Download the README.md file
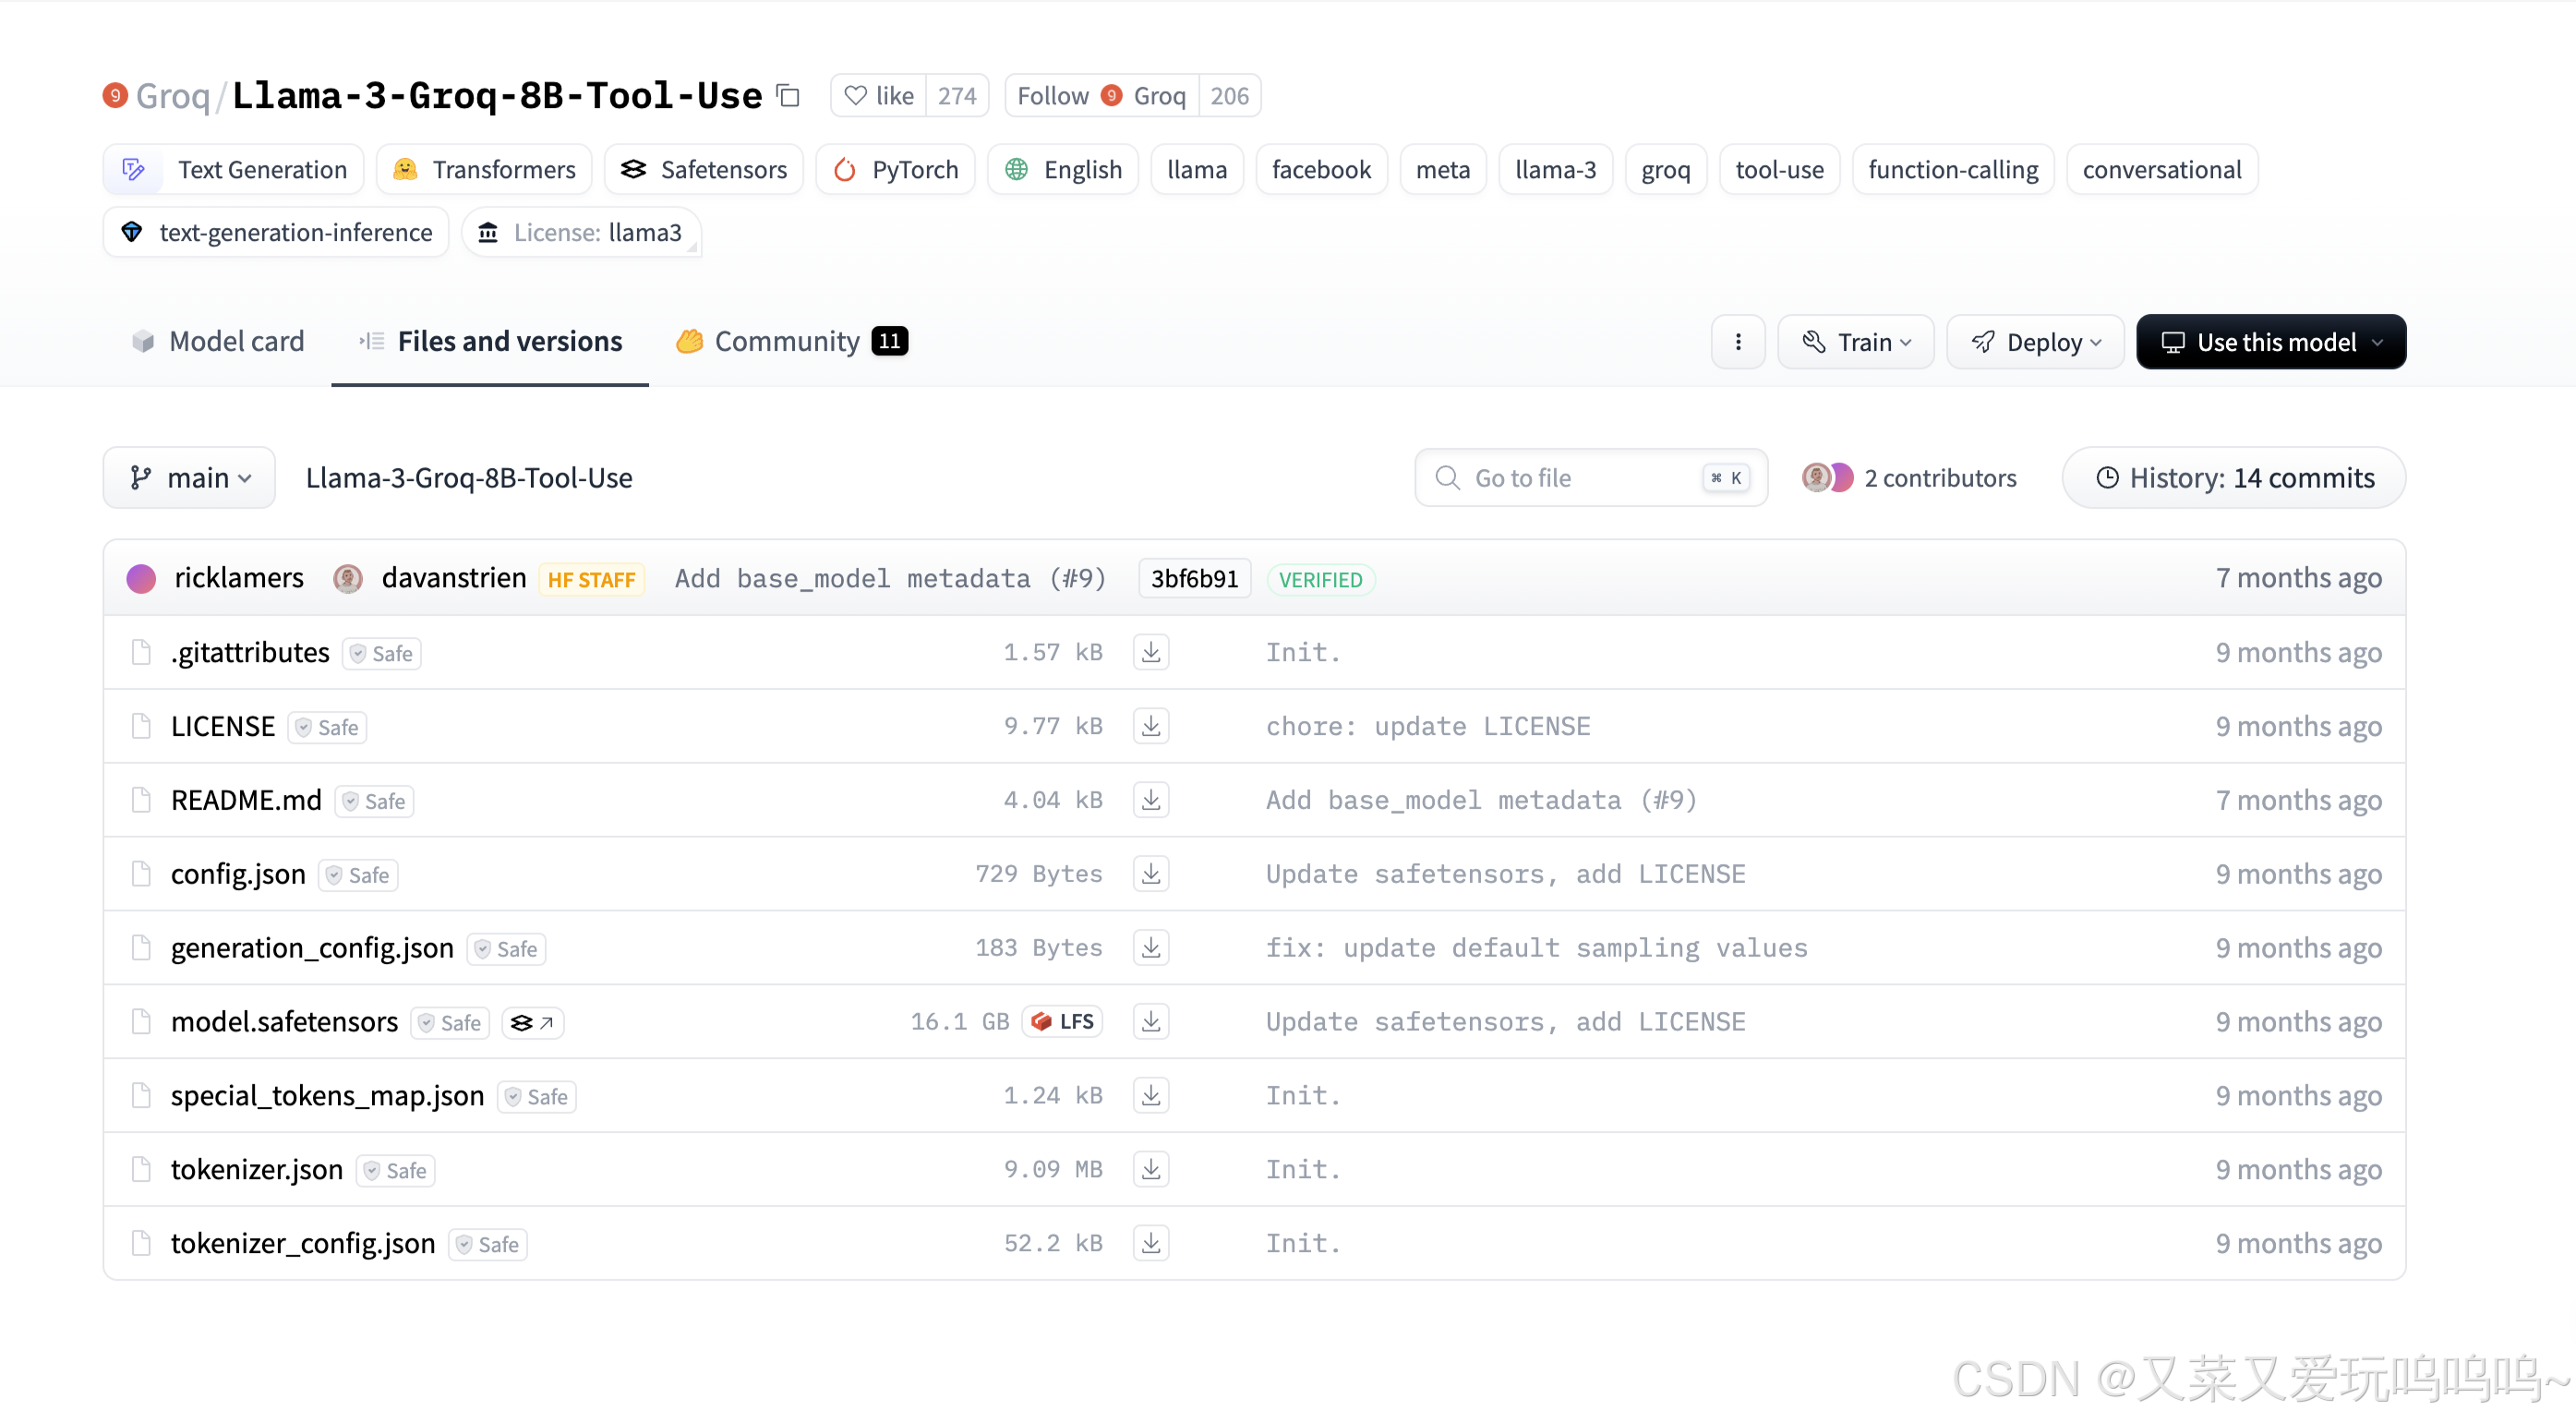This screenshot has height=1422, width=2576. coord(1151,800)
